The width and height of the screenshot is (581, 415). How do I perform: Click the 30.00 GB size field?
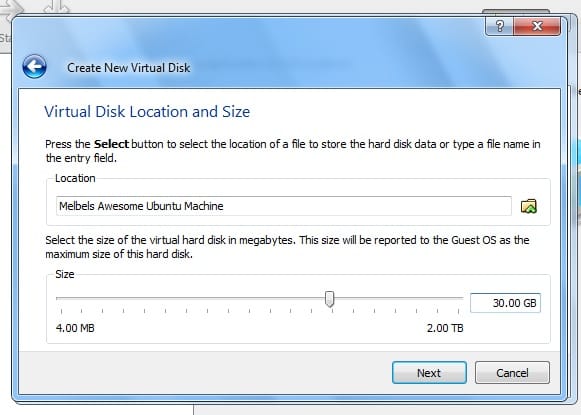pyautogui.click(x=505, y=303)
